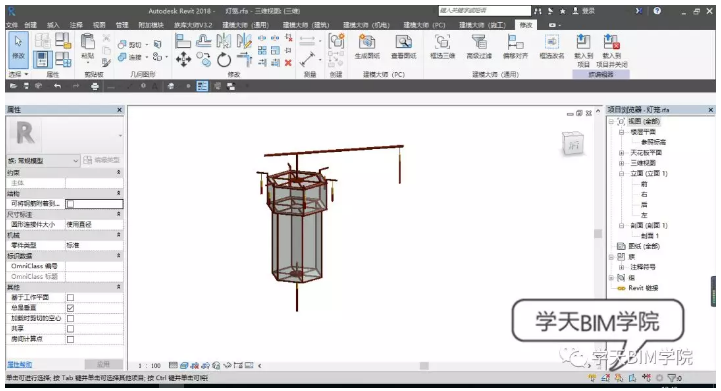Toggle the 加载时剪切的空心 checkbox
Screen dimensions: 721x391
70,318
